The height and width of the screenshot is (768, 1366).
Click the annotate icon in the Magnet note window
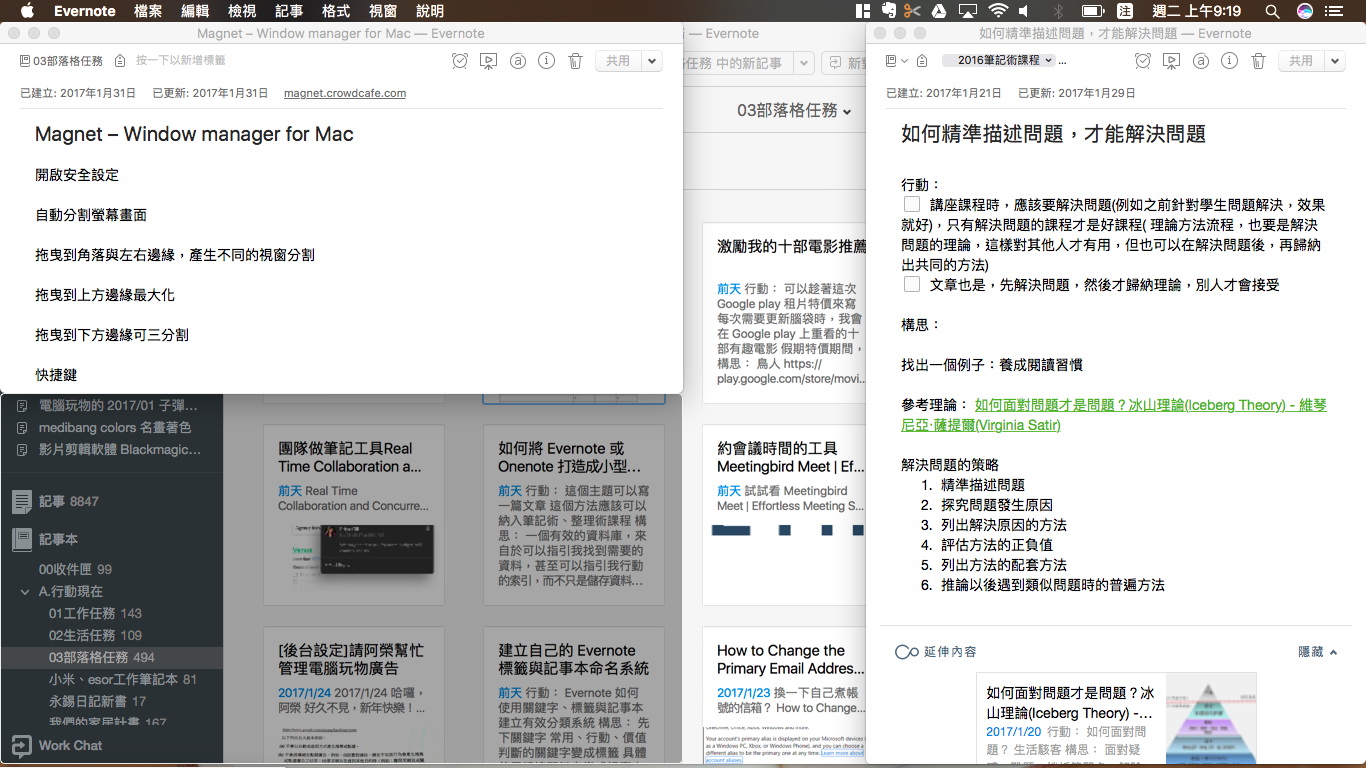coord(518,61)
